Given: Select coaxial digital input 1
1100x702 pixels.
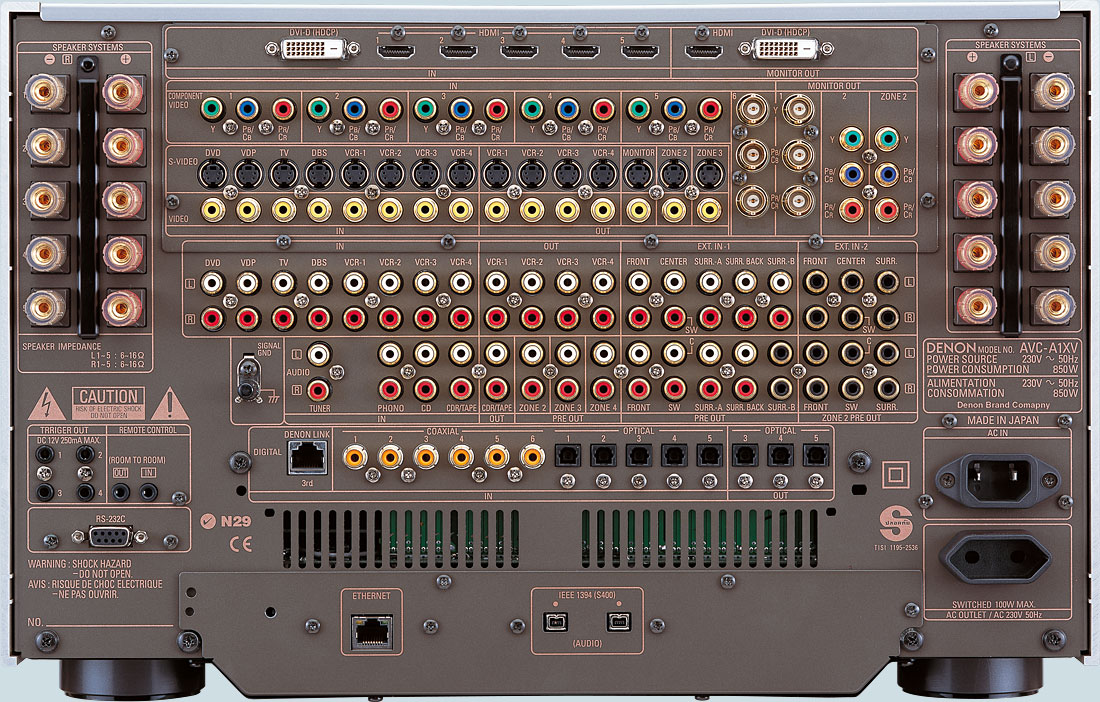Looking at the screenshot, I should [x=355, y=457].
